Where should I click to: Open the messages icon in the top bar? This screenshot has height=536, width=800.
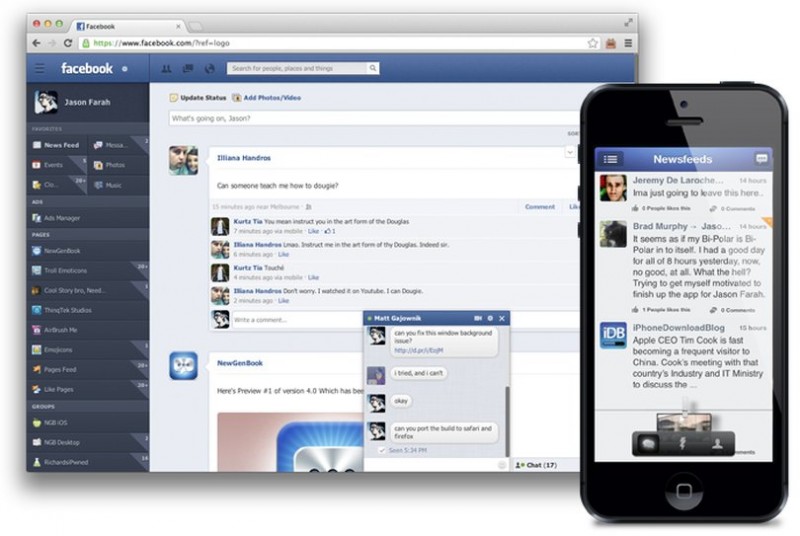pos(188,68)
